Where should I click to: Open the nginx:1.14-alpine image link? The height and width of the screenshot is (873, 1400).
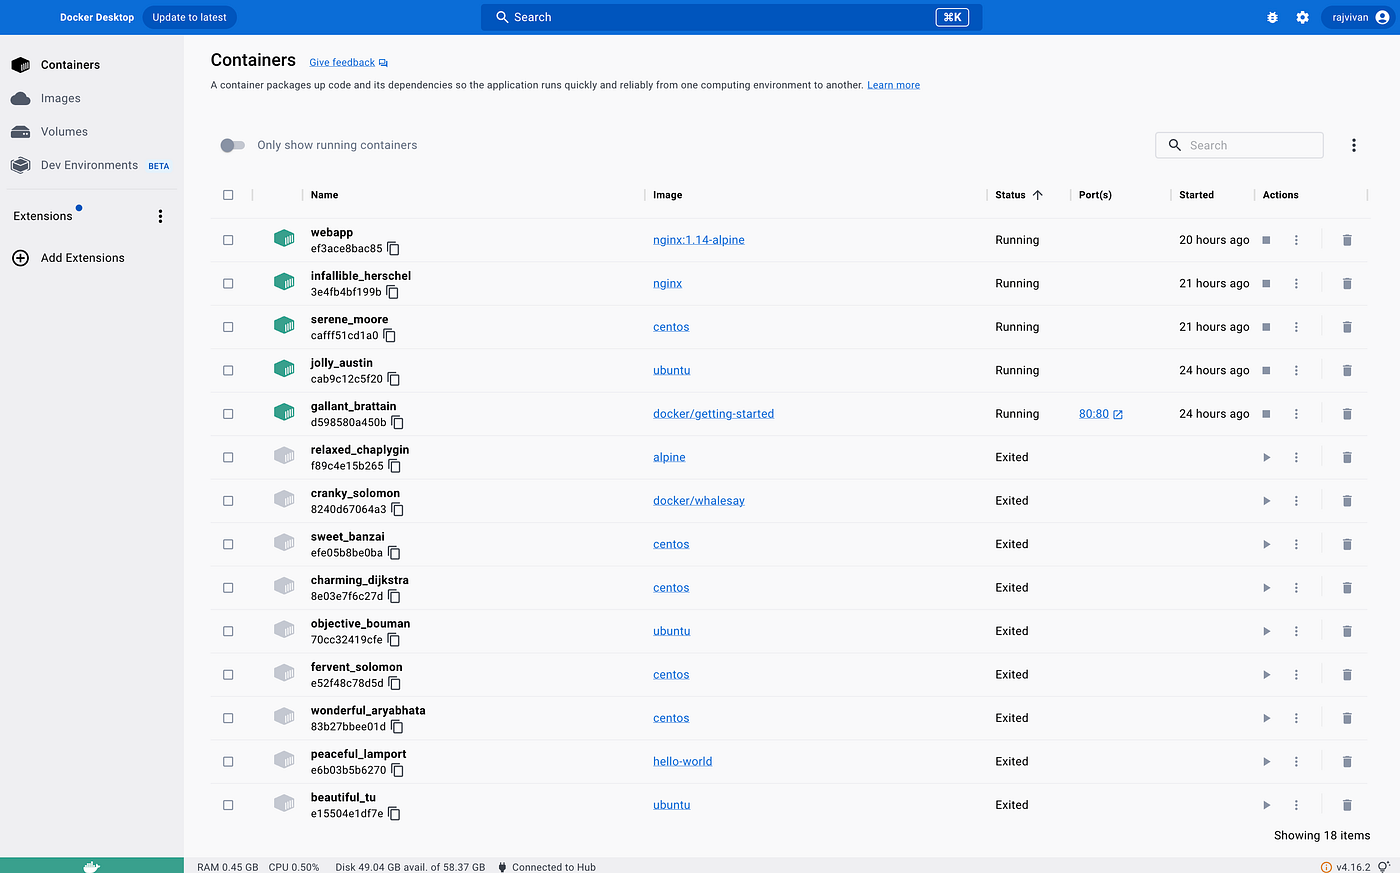click(698, 240)
